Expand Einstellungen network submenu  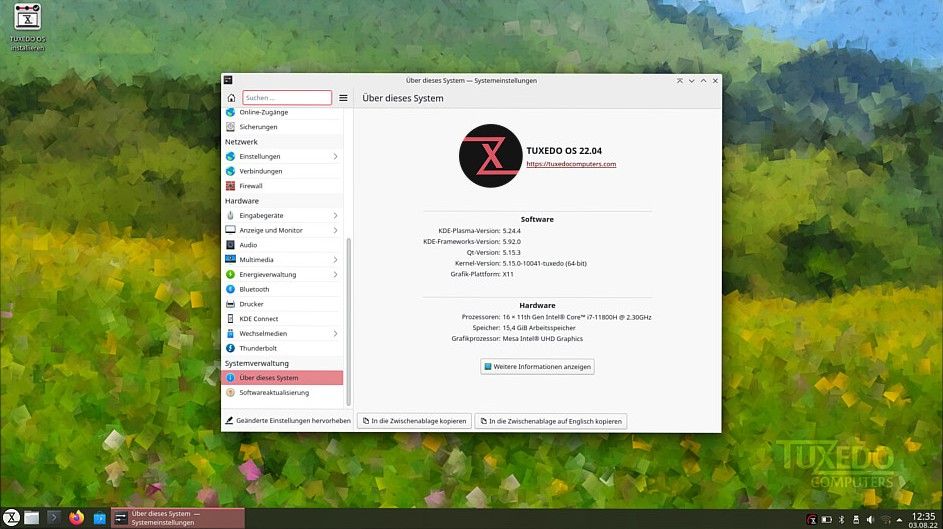coord(335,156)
